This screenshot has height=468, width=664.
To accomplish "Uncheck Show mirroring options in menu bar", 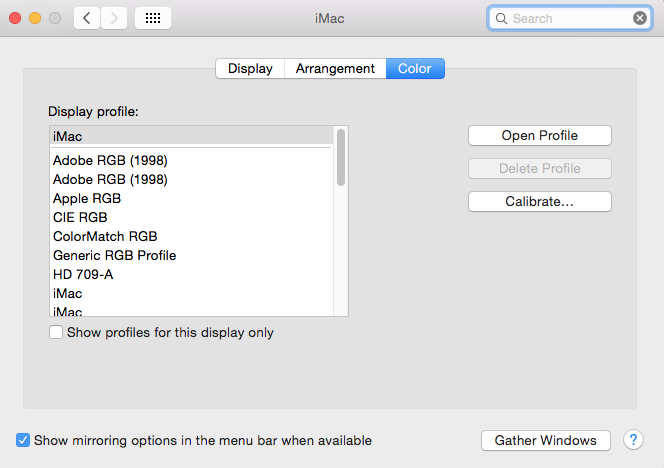I will coord(23,440).
